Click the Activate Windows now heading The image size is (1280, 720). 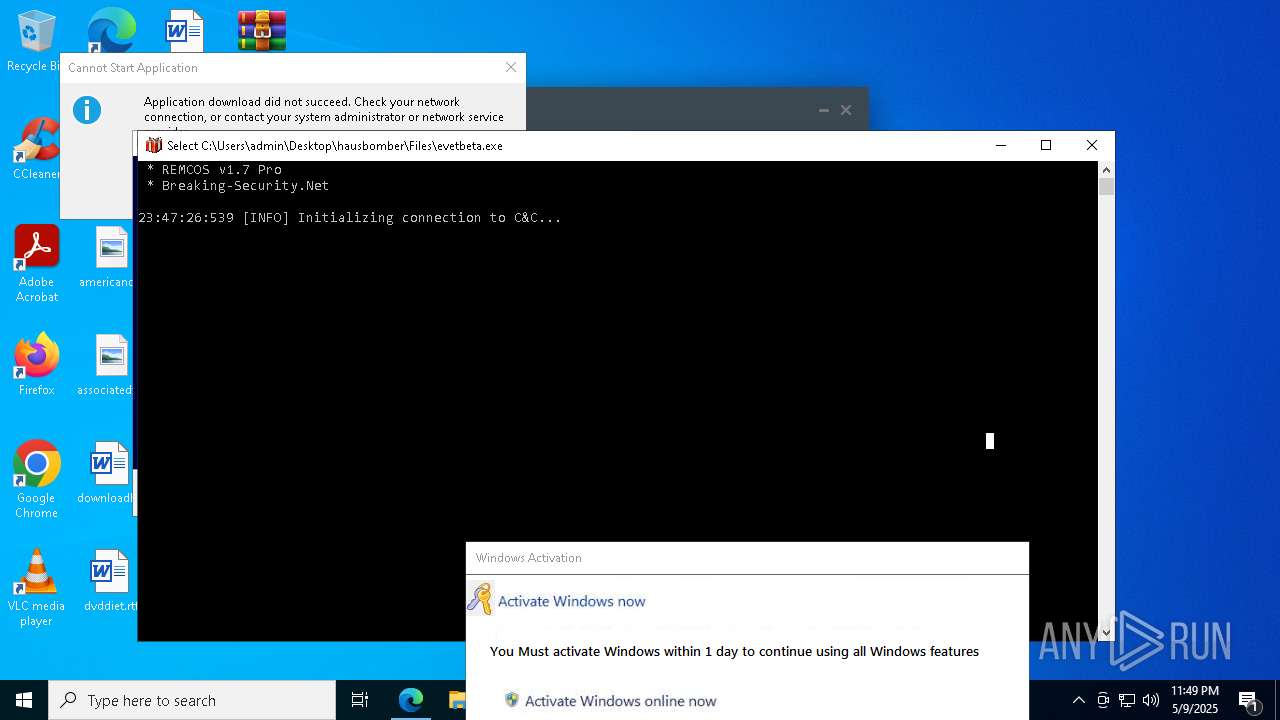point(572,601)
